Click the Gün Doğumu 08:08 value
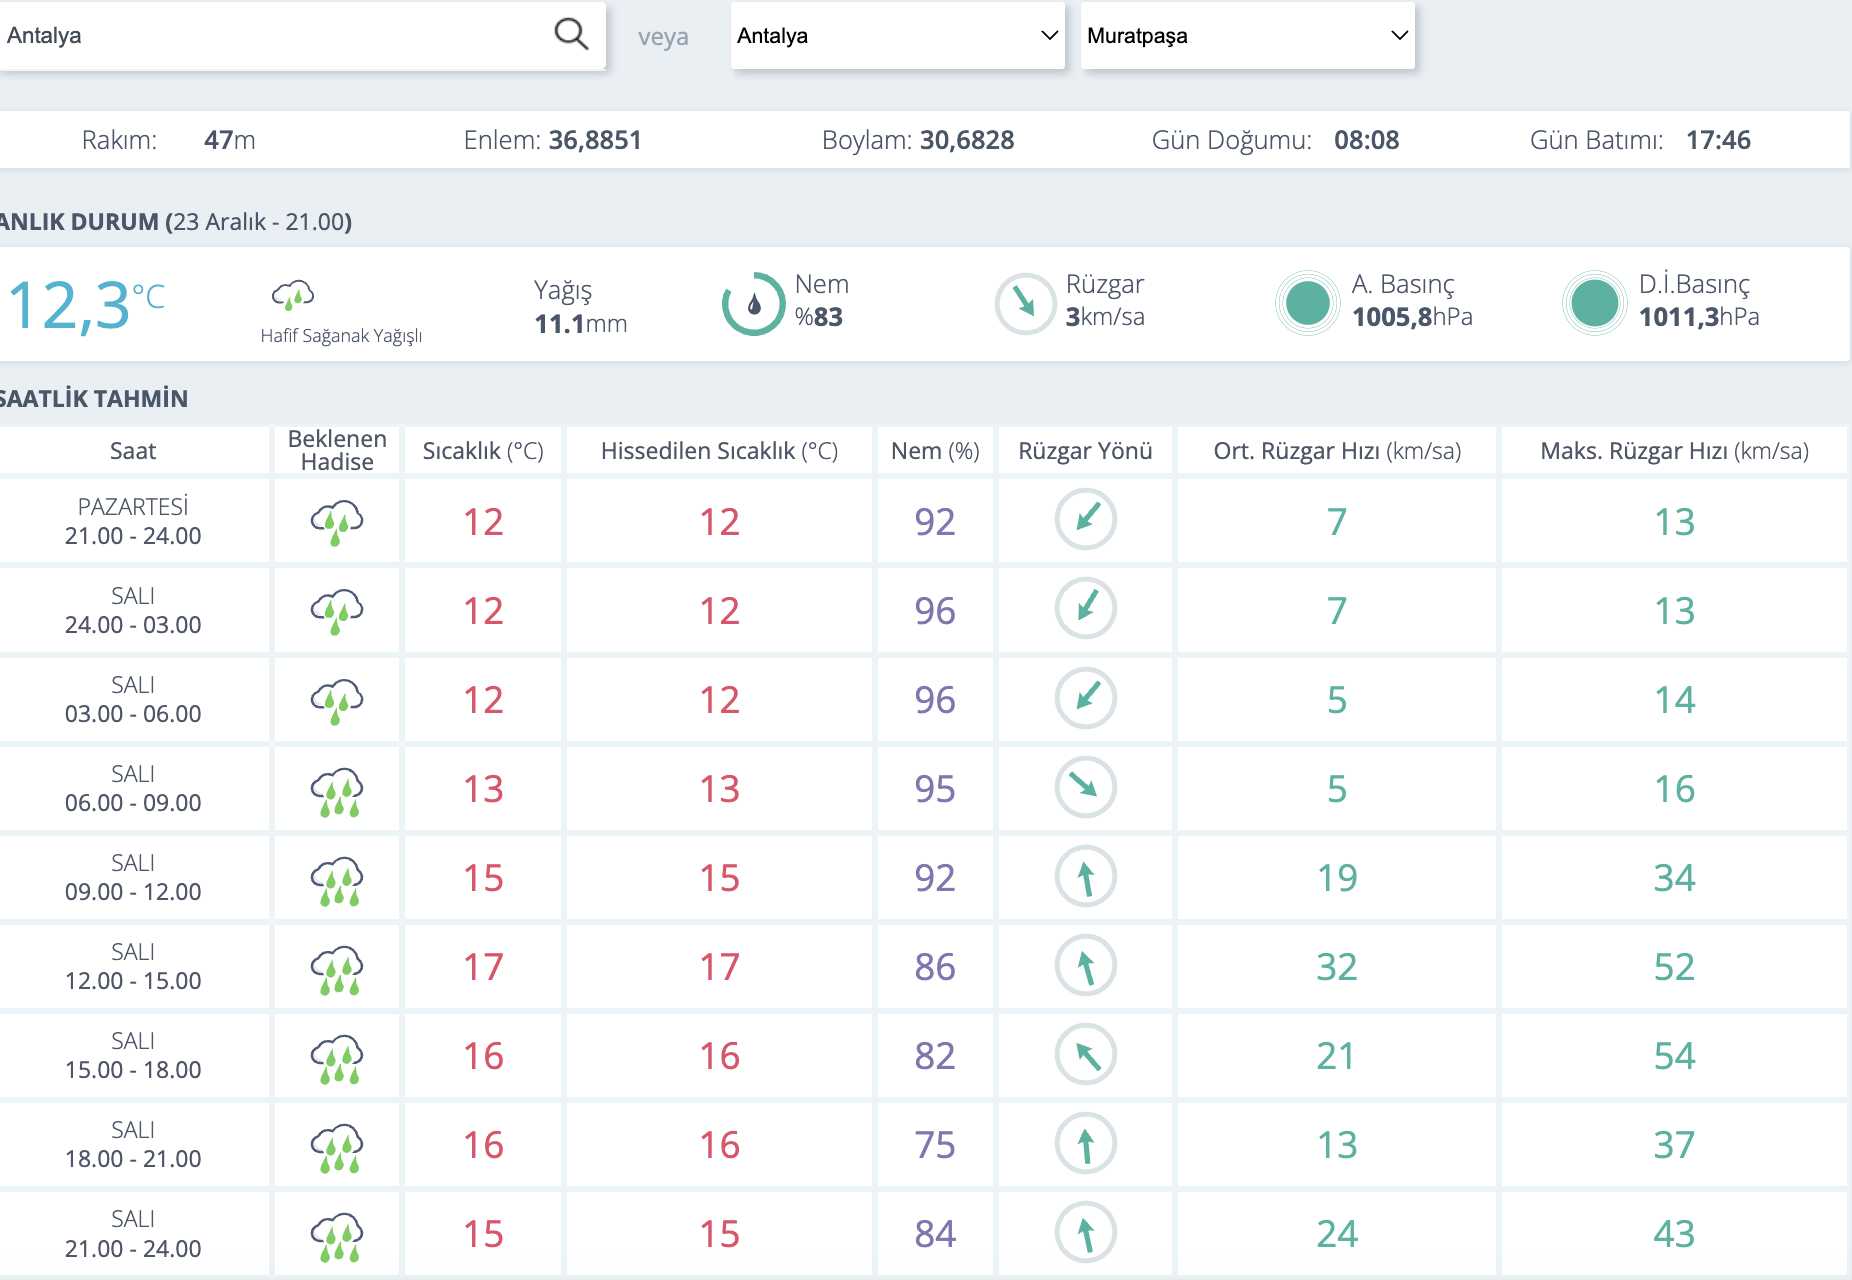1852x1280 pixels. [x=1366, y=140]
